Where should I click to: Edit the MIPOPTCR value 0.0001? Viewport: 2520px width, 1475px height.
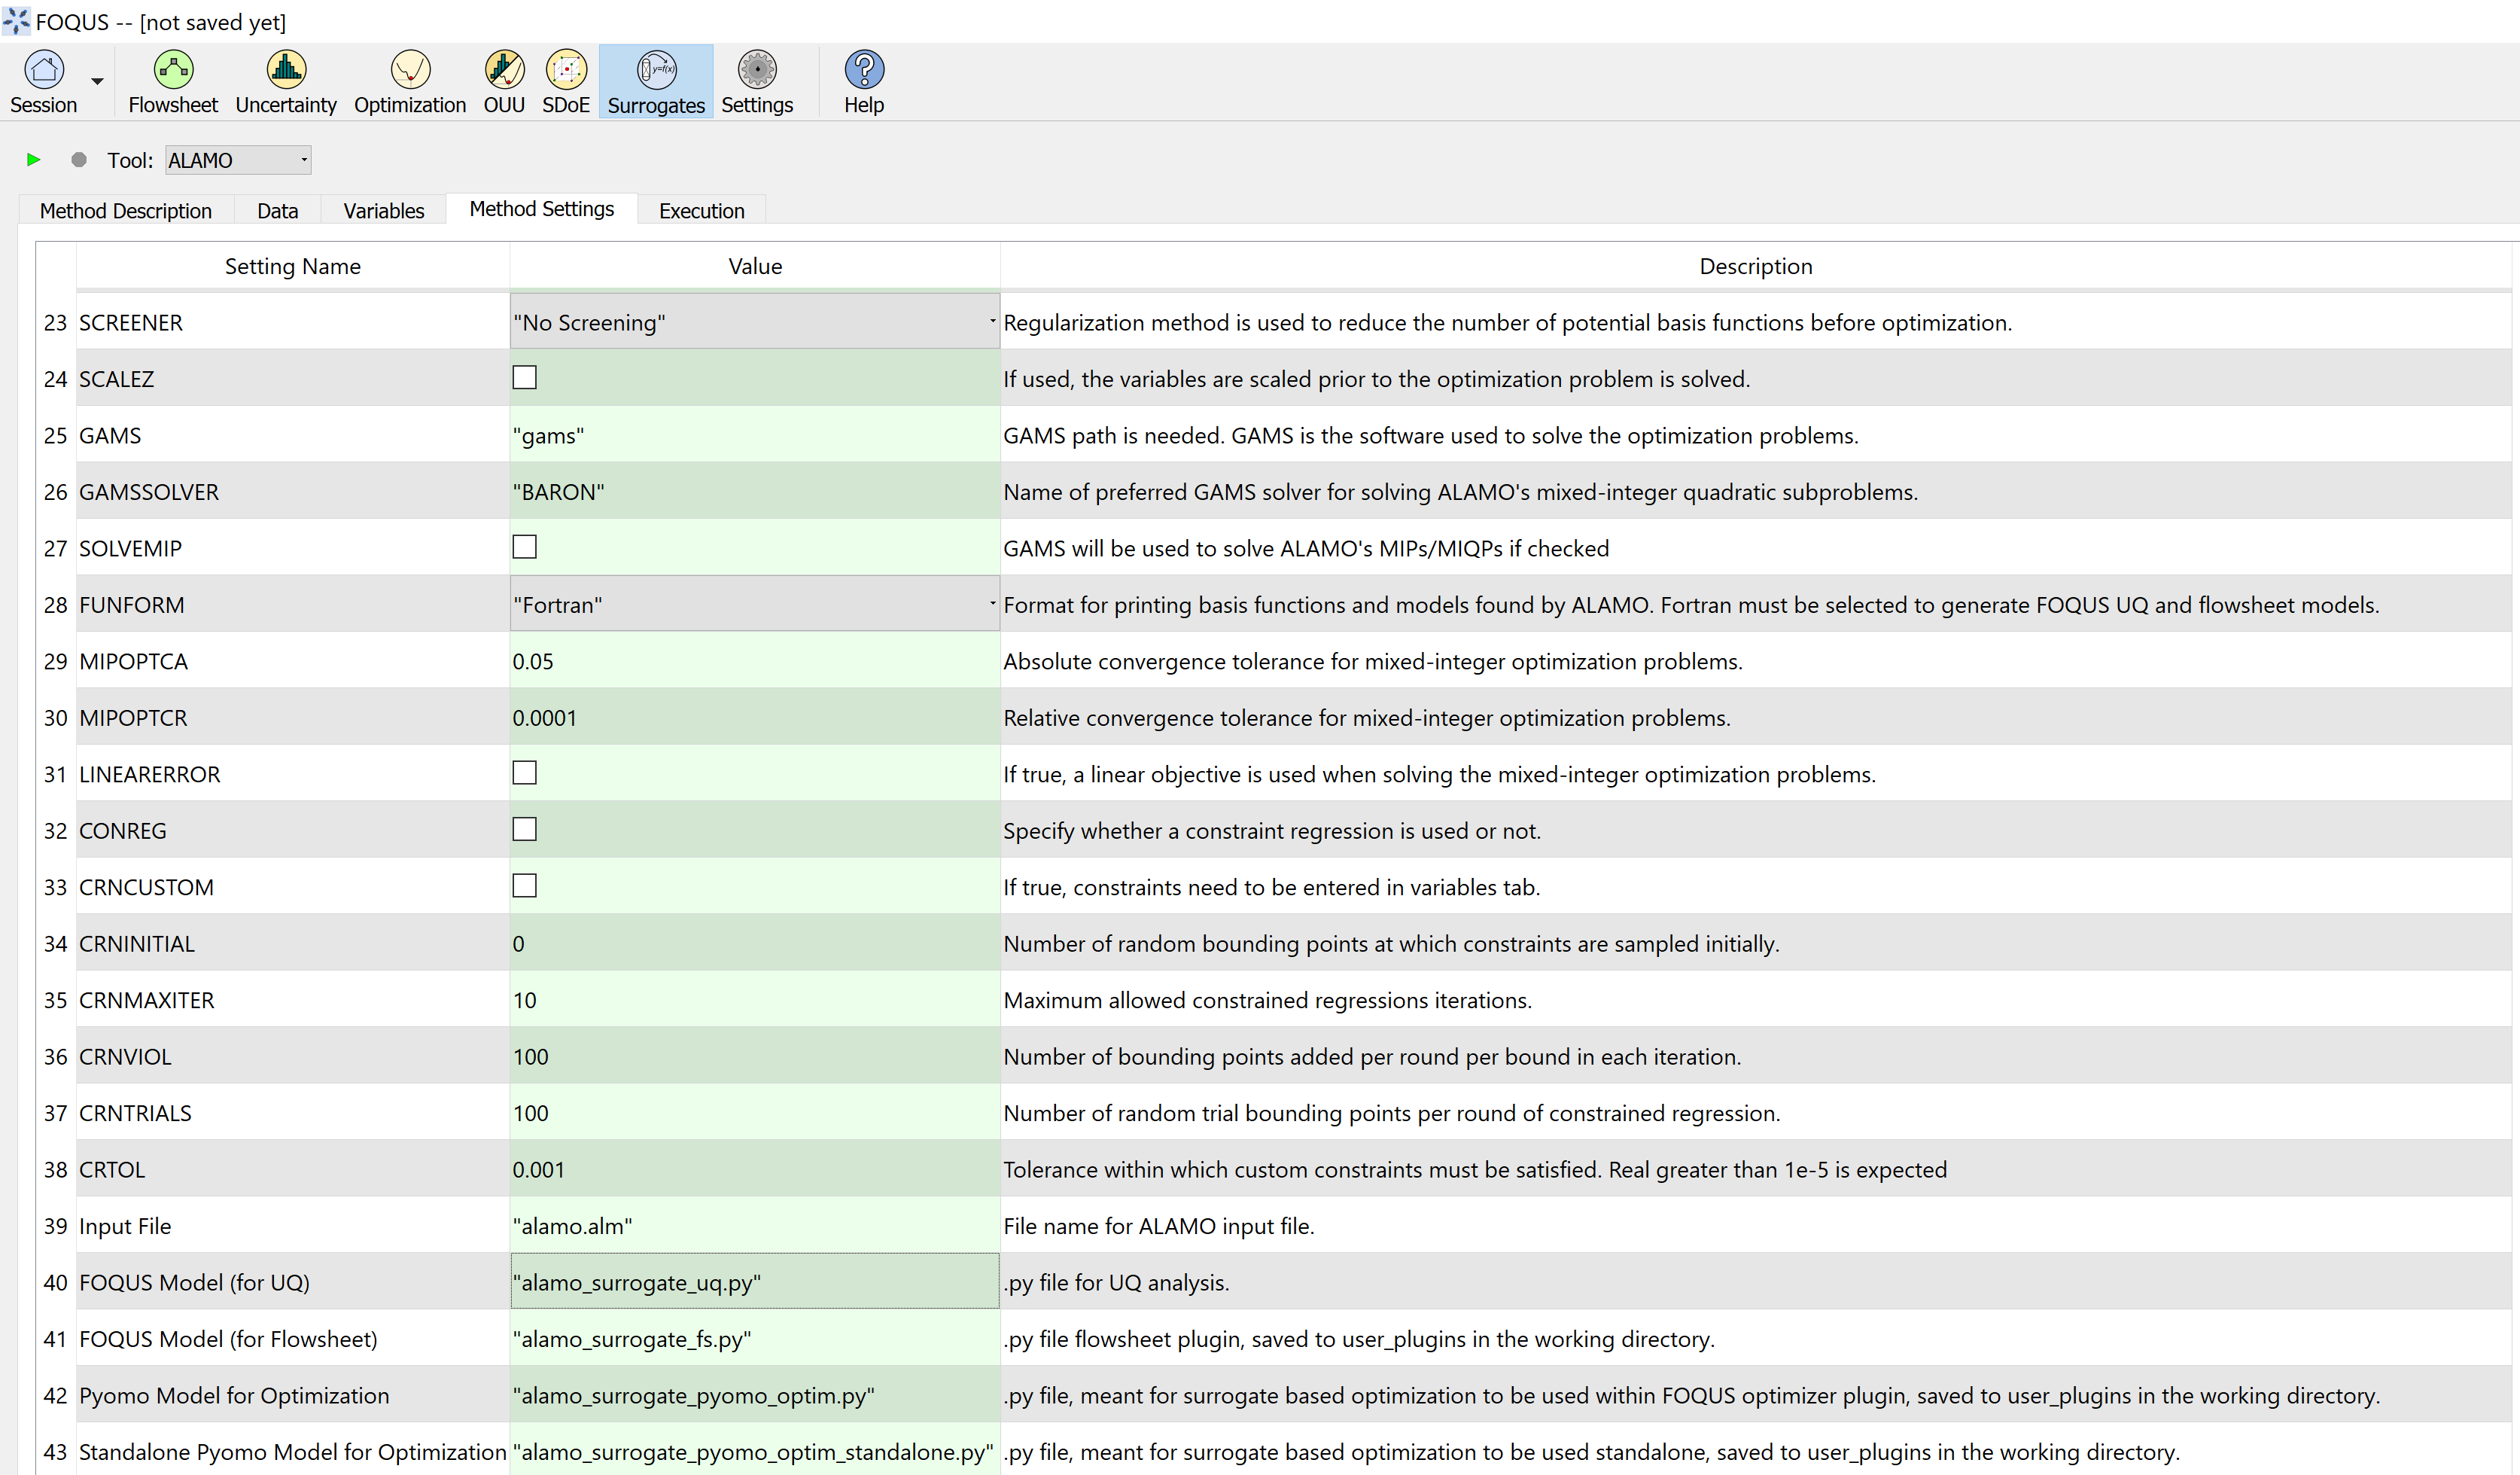coord(754,717)
